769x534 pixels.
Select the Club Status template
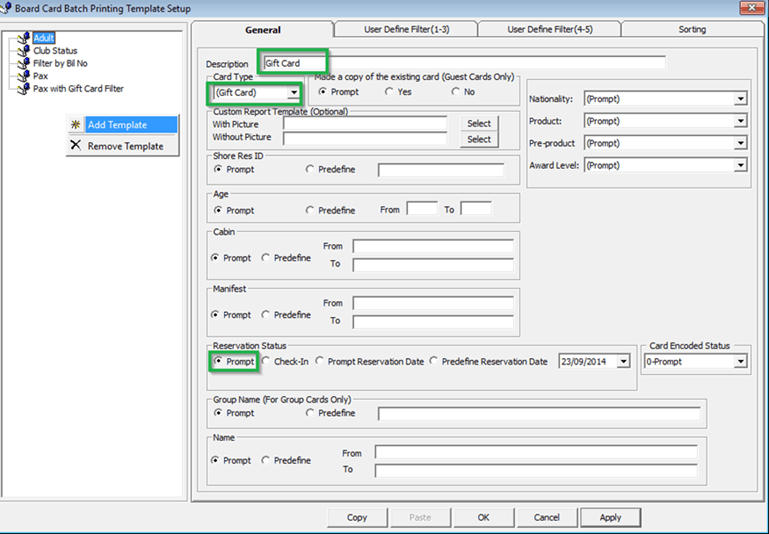click(x=55, y=51)
